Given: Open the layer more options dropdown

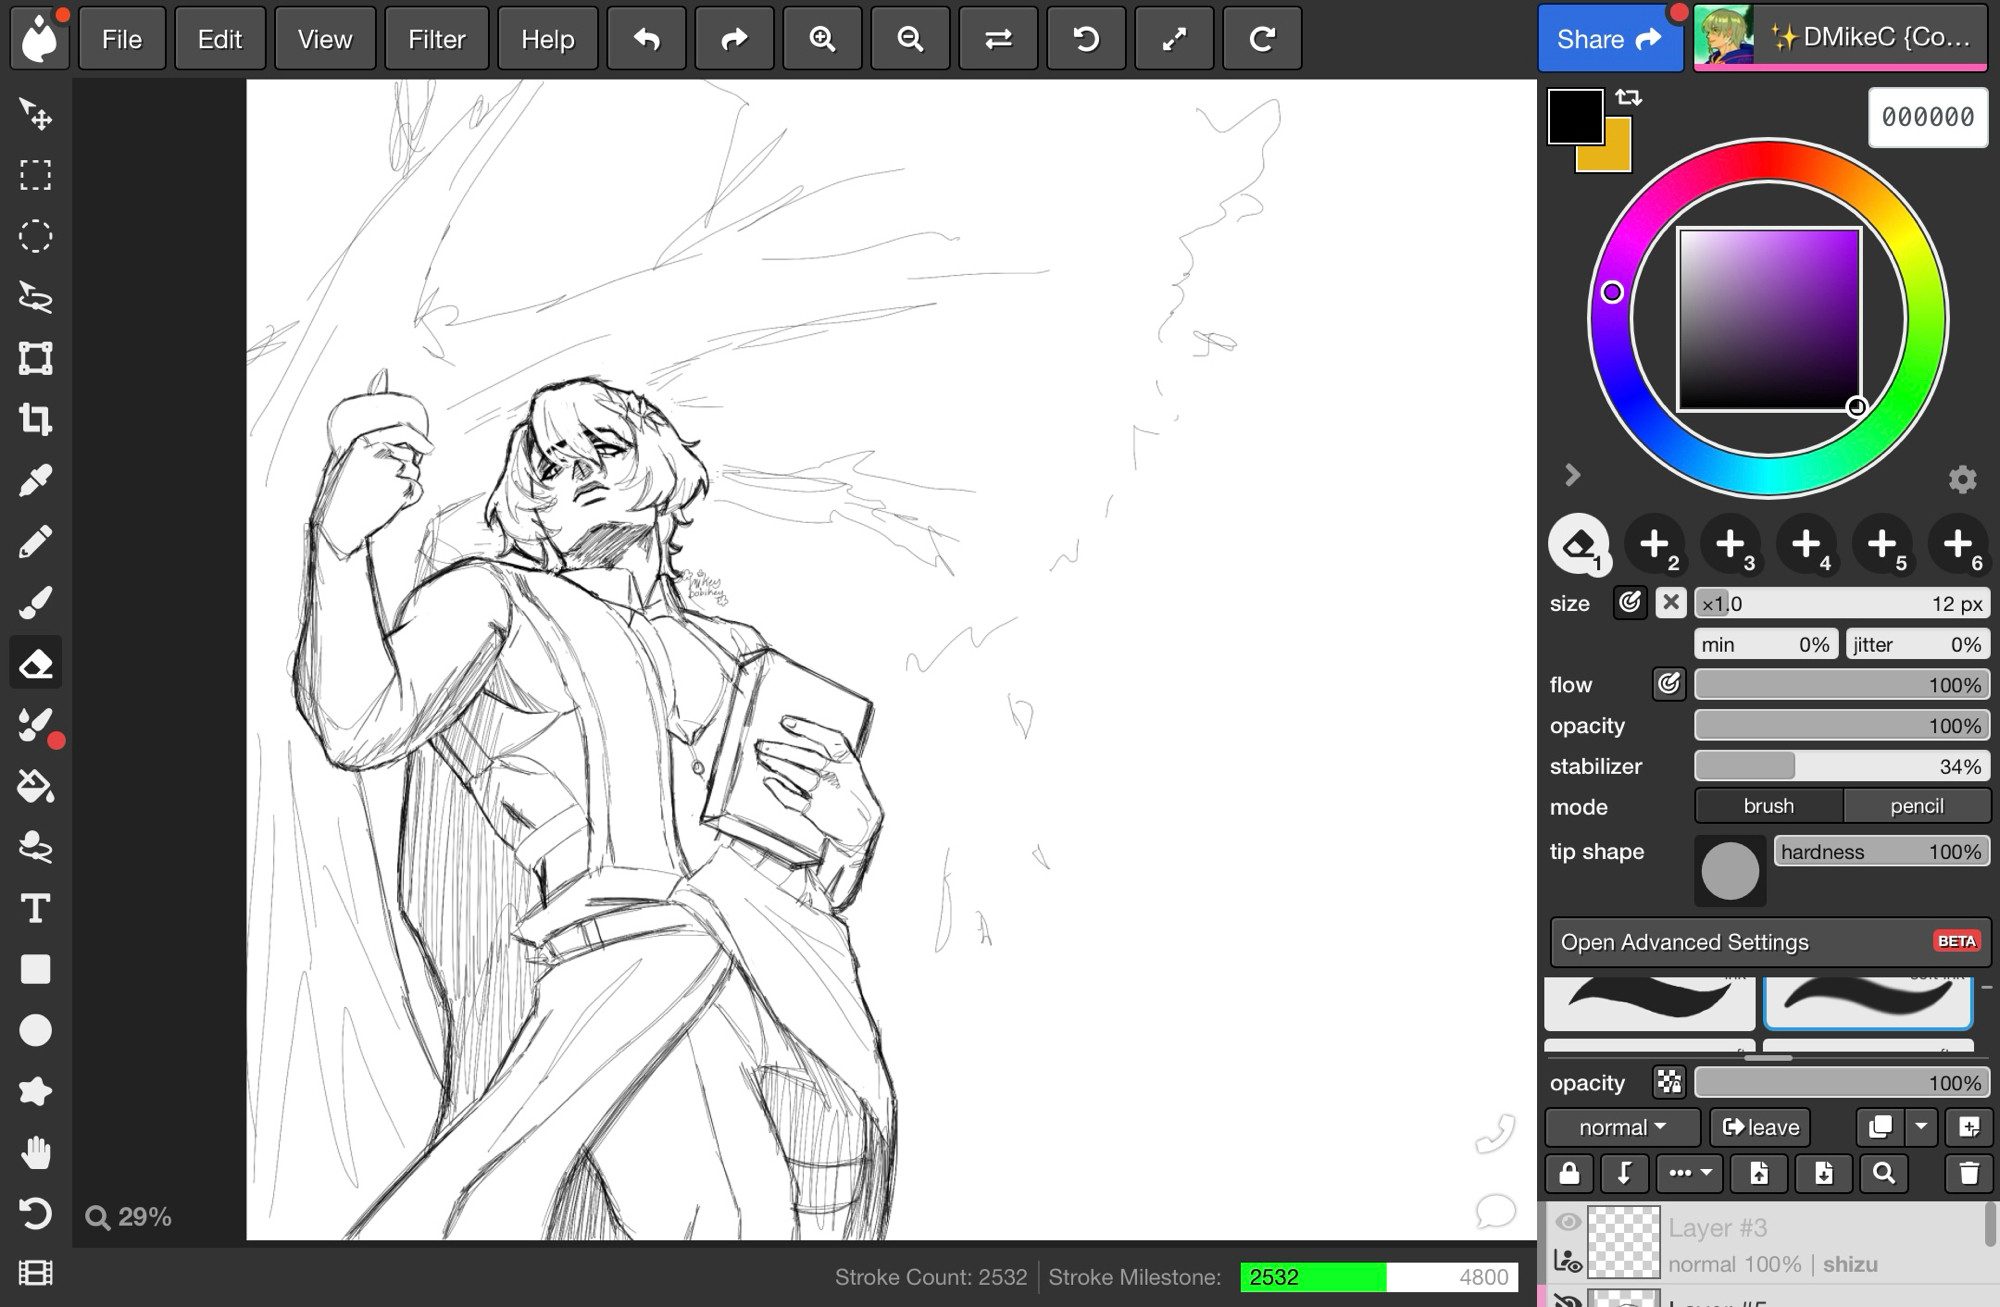Looking at the screenshot, I should click(x=1690, y=1173).
